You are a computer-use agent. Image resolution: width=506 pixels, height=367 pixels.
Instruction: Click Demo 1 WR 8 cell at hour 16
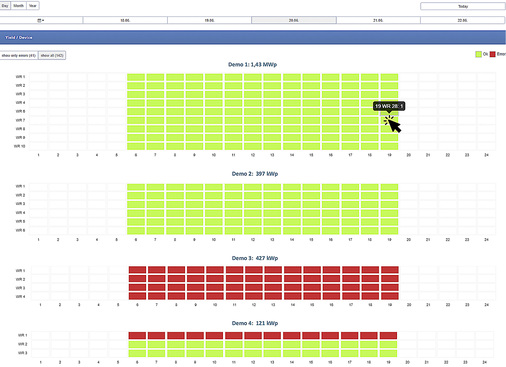pos(331,129)
